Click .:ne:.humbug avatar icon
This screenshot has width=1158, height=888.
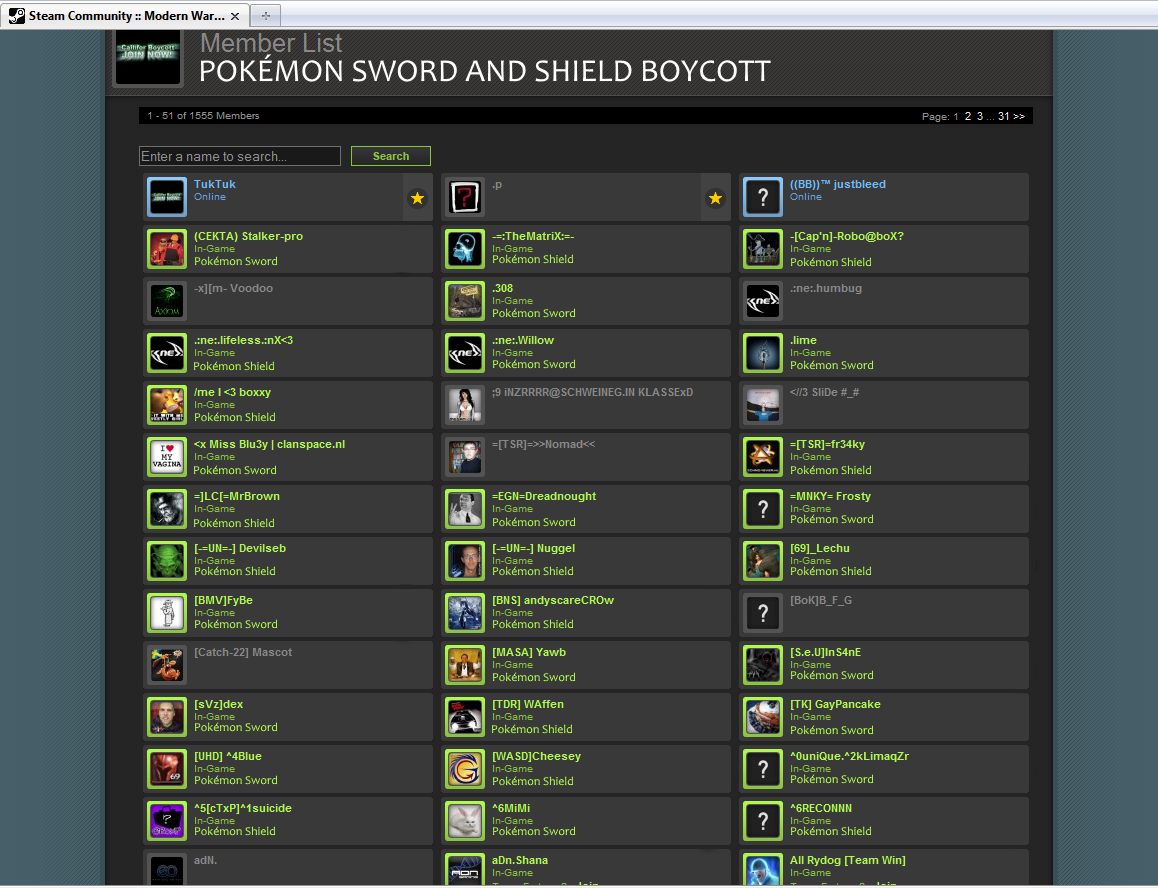tap(763, 301)
